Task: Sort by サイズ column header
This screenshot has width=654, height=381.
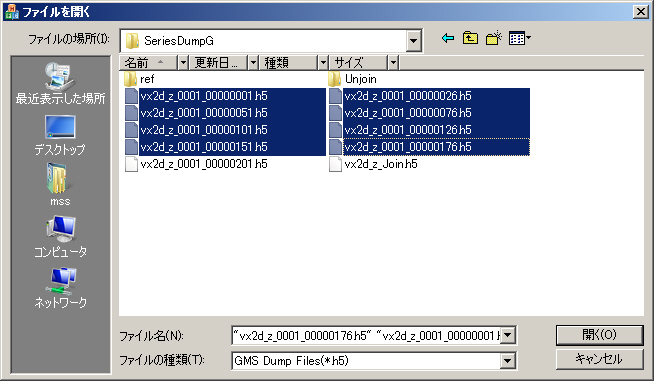Action: coord(359,63)
